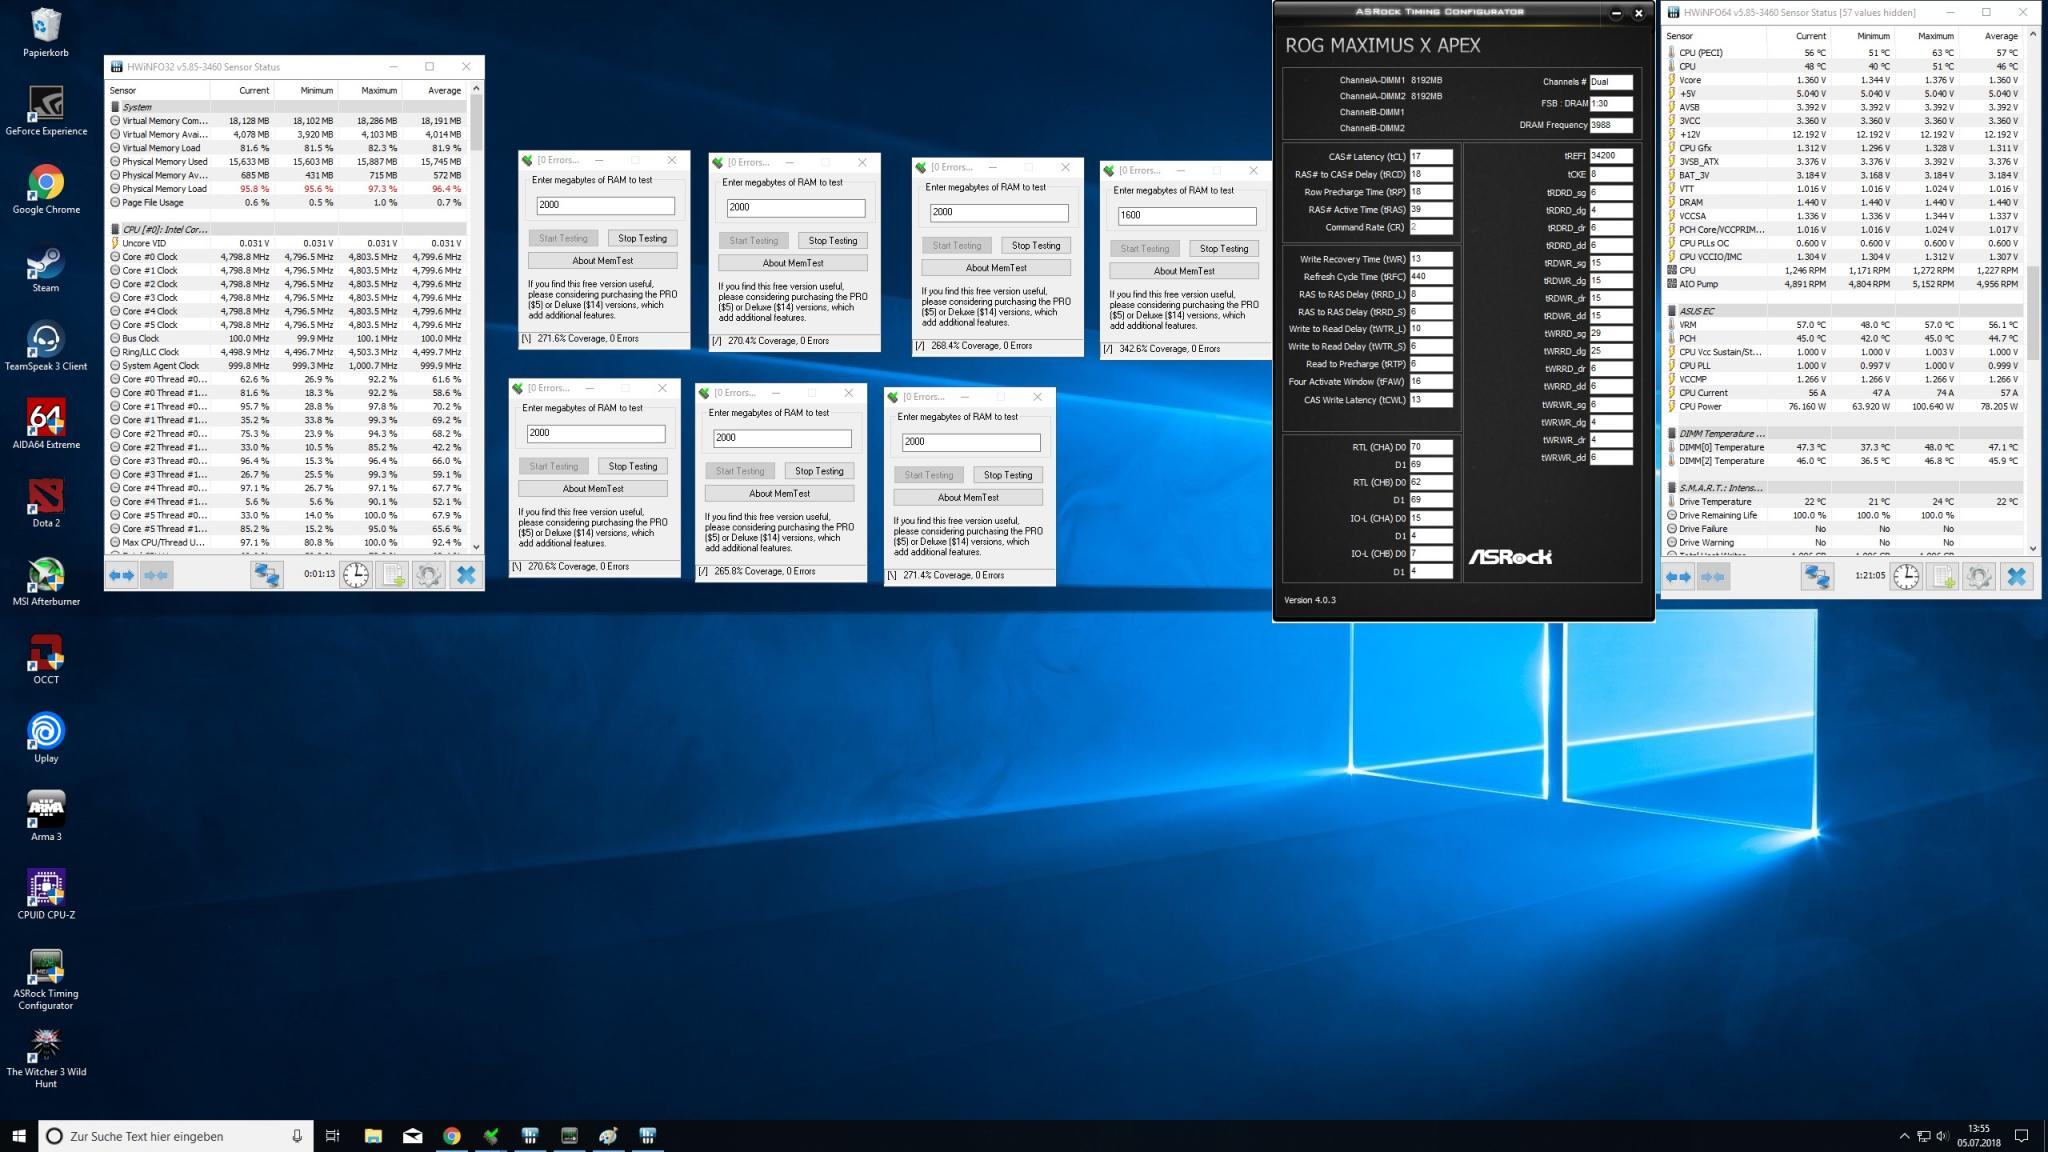Click scroll-down arrow in HWiNFO32 list
Viewport: 2048px width, 1152px height.
point(476,547)
